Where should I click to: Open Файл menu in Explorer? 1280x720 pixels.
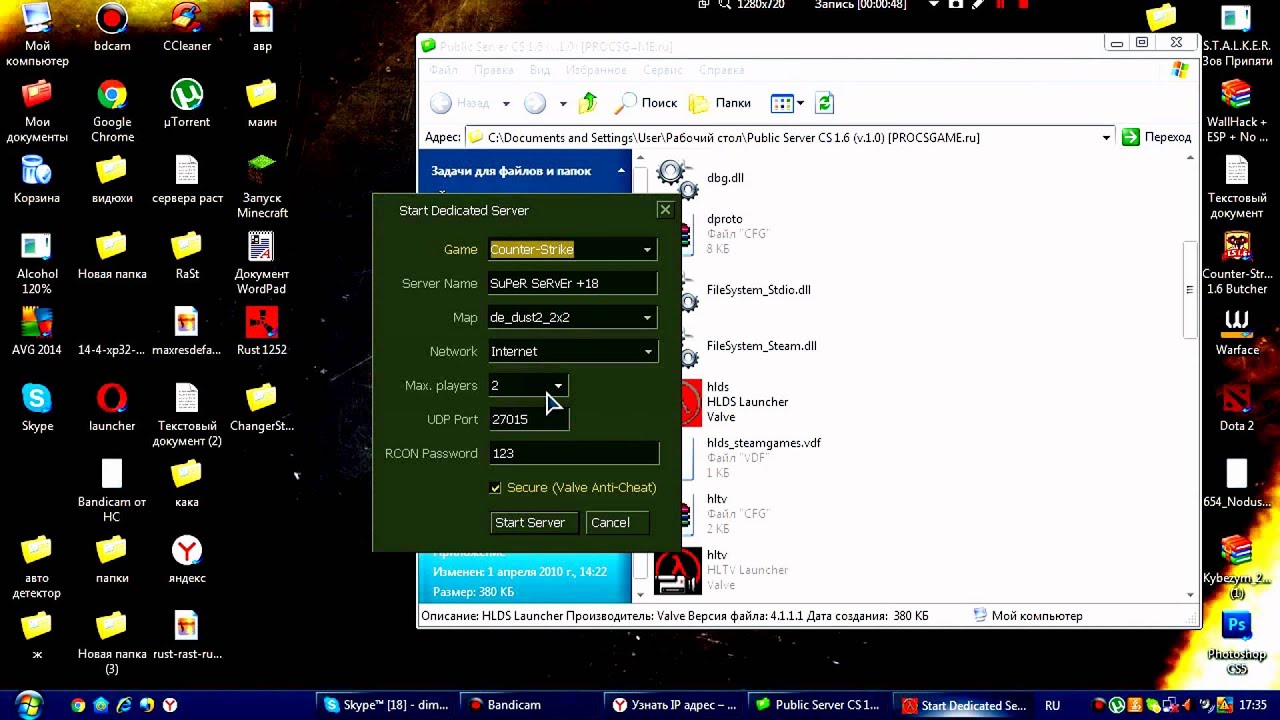pyautogui.click(x=443, y=70)
